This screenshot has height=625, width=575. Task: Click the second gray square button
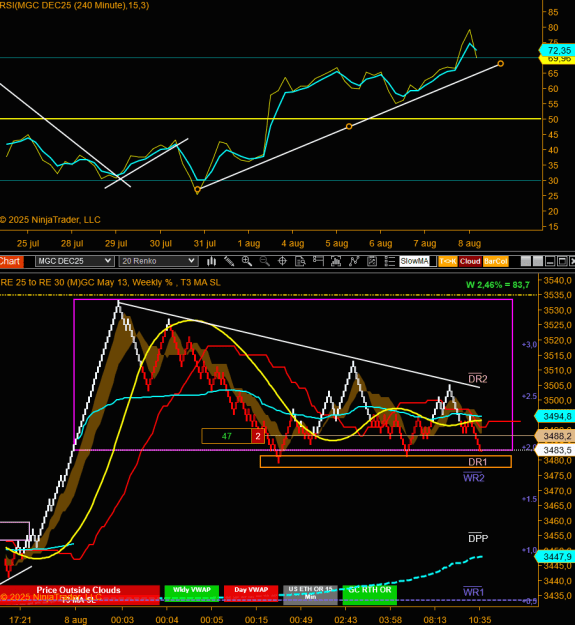coord(538,261)
